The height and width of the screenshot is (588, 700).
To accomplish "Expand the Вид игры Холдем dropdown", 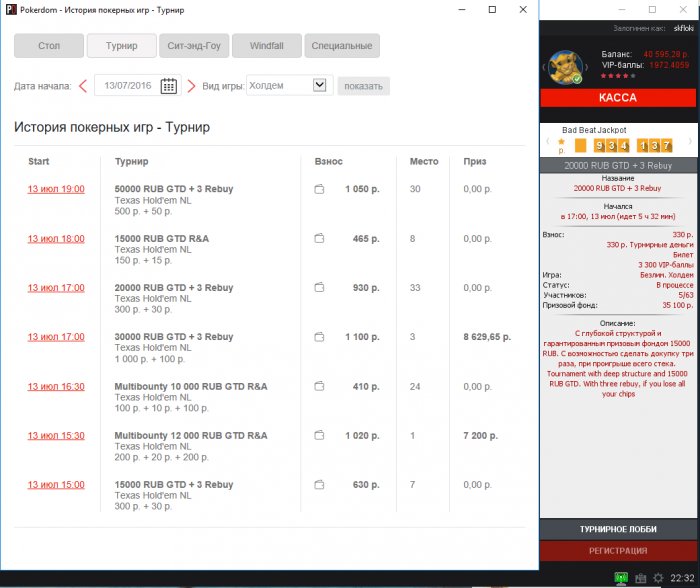I will click(x=319, y=85).
